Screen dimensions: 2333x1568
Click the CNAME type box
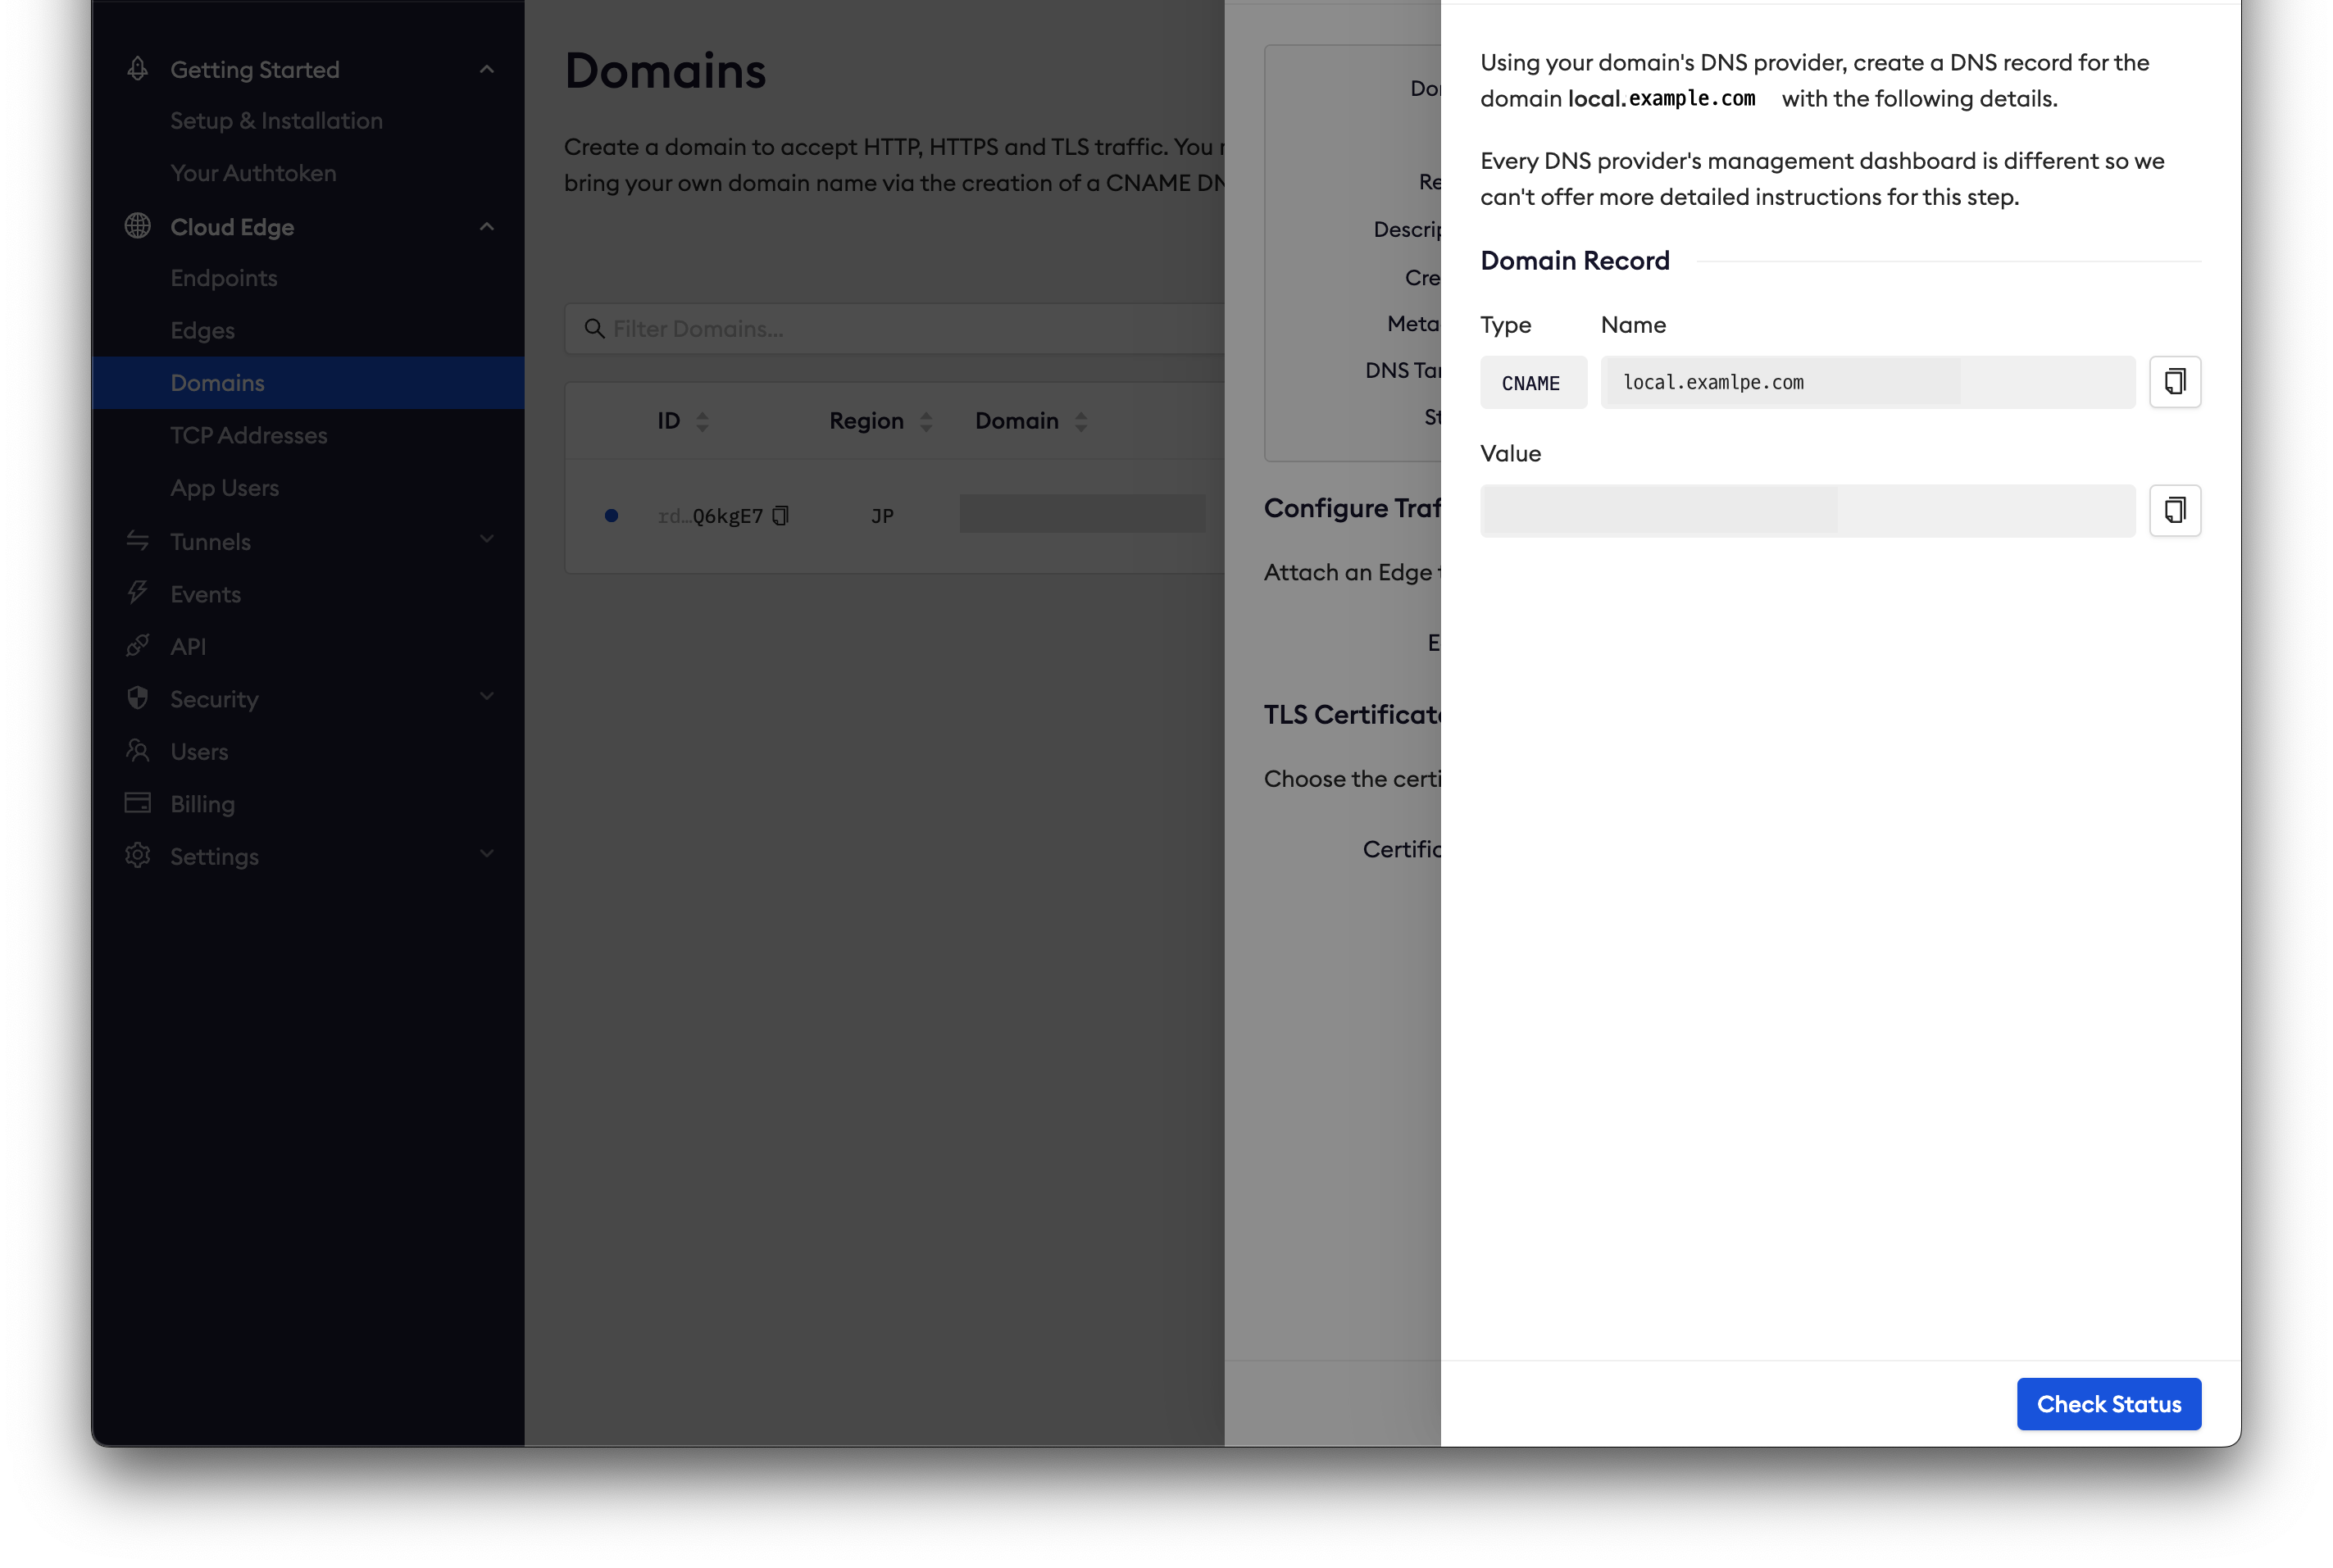pos(1533,382)
